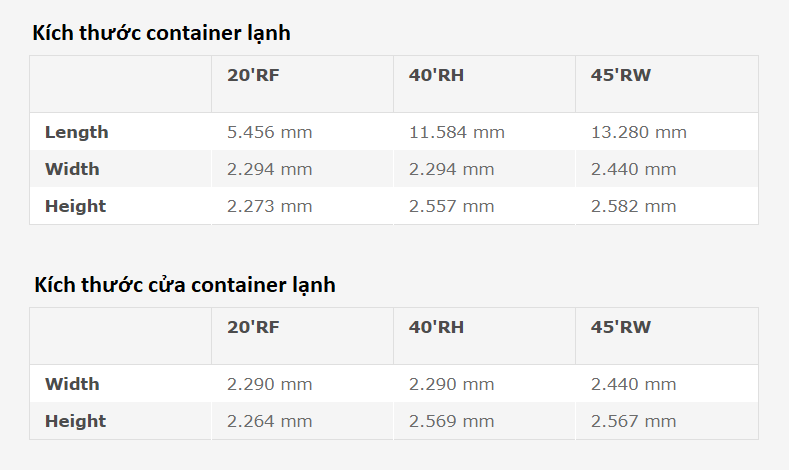Click the "Kích thước cửa container lạnh" heading

pyautogui.click(x=184, y=285)
